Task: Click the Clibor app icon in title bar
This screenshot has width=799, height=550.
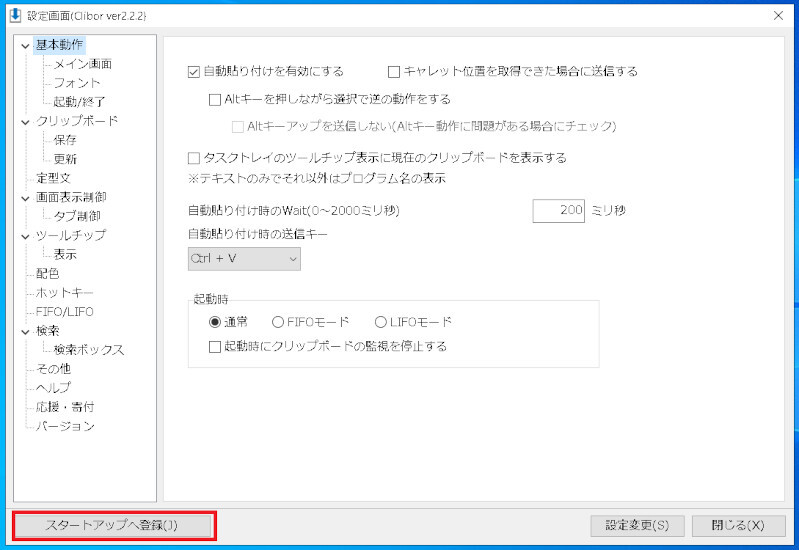Action: pyautogui.click(x=15, y=15)
